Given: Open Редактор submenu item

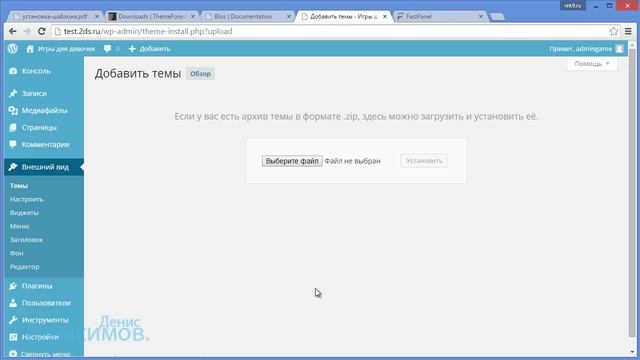Looking at the screenshot, I should pyautogui.click(x=24, y=267).
